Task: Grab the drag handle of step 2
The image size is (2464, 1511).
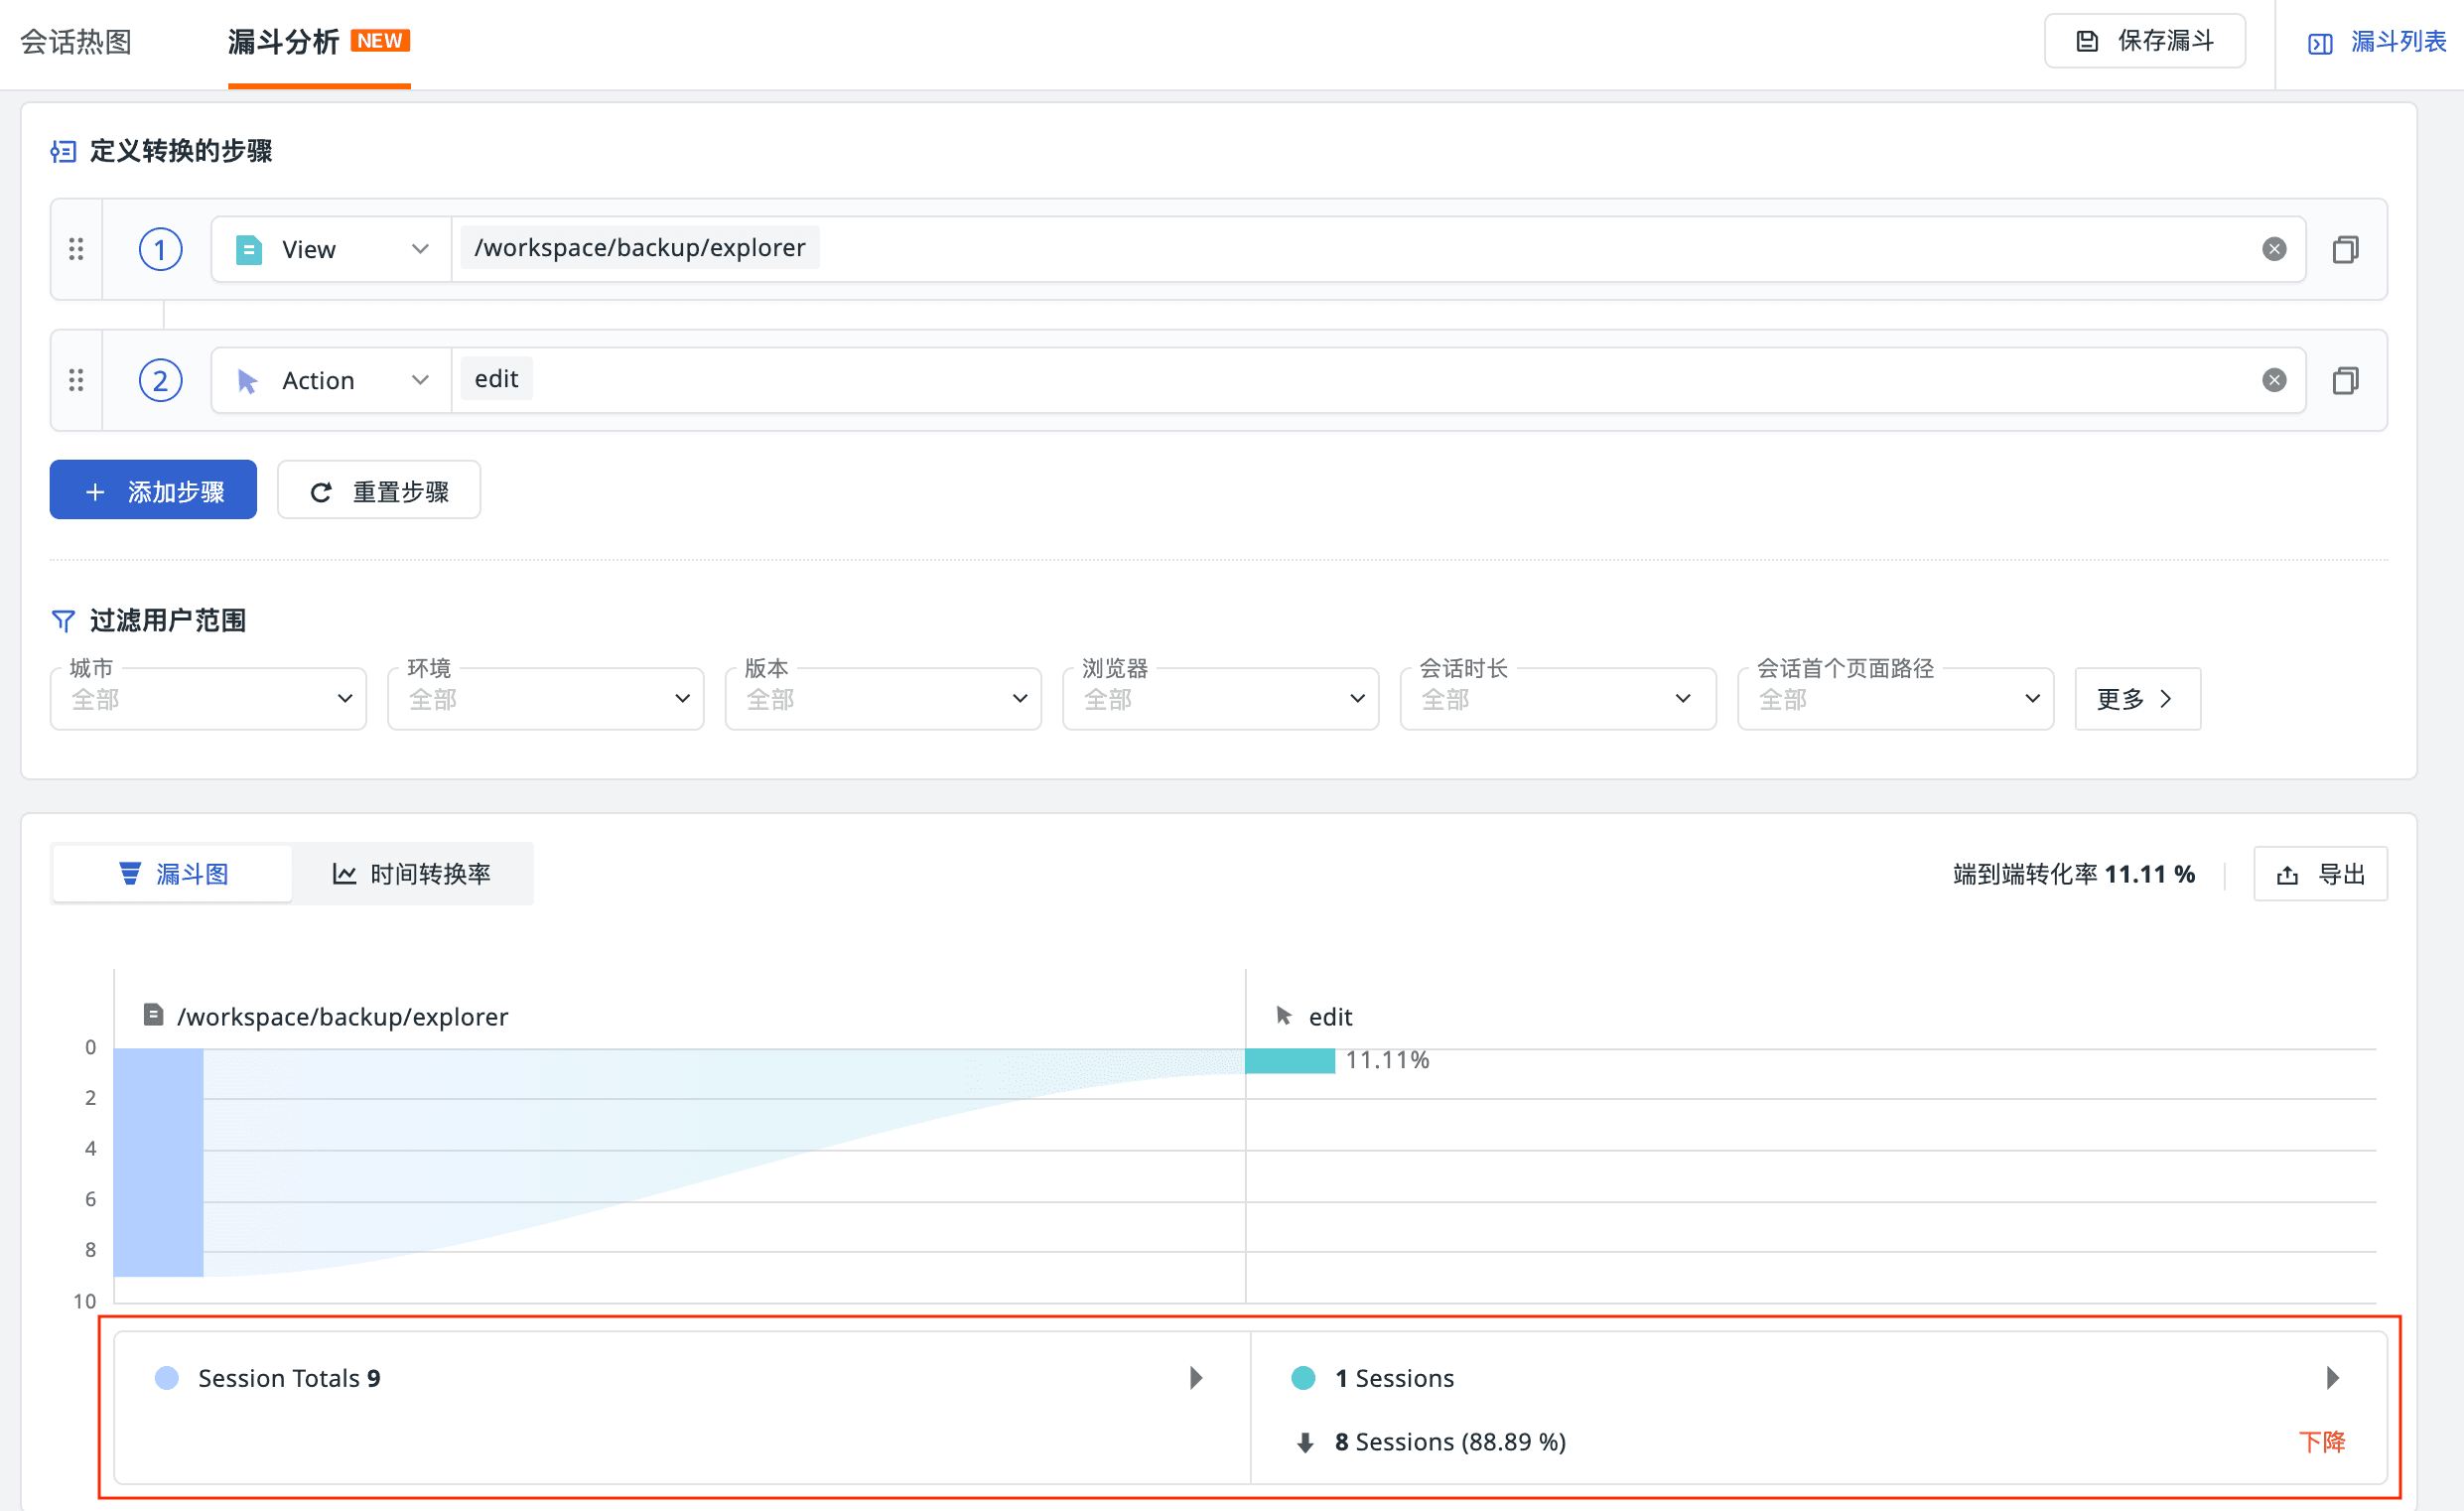Action: (x=76, y=380)
